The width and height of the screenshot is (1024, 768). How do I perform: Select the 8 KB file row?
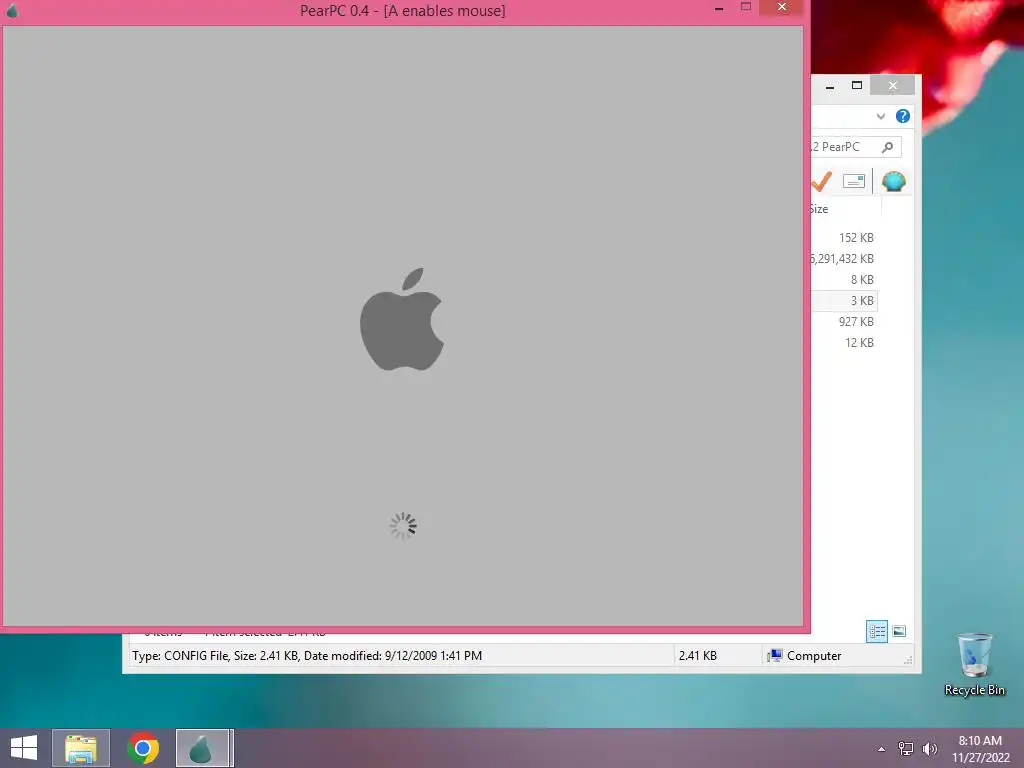tap(844, 280)
